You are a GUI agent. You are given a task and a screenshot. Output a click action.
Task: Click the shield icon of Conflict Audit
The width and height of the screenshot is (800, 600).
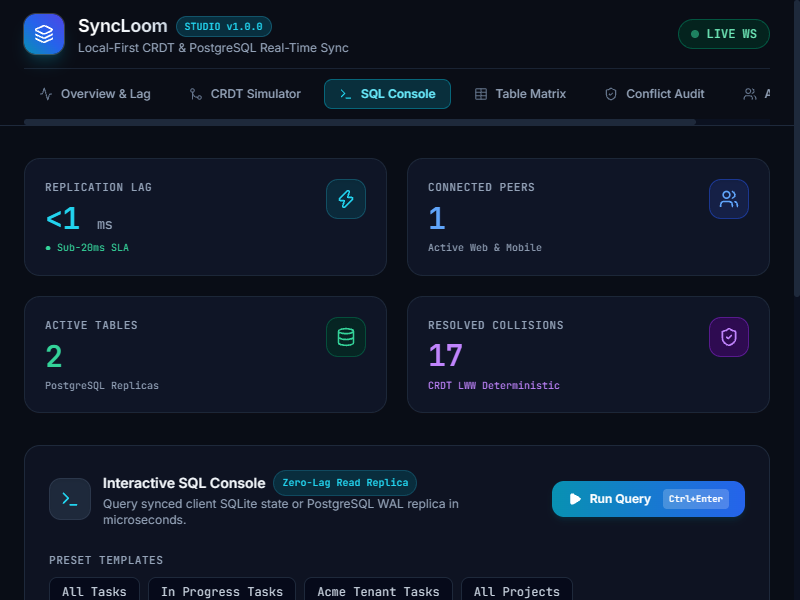tap(611, 94)
